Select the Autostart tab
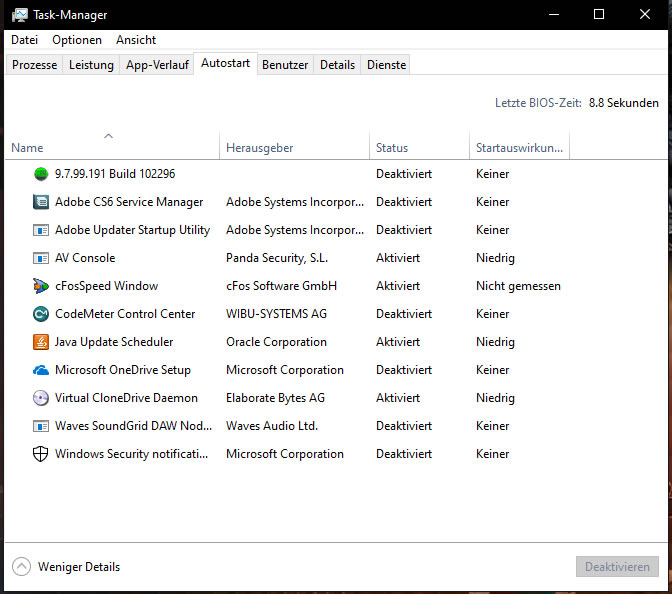Screen dimensions: 672x594 (225, 63)
